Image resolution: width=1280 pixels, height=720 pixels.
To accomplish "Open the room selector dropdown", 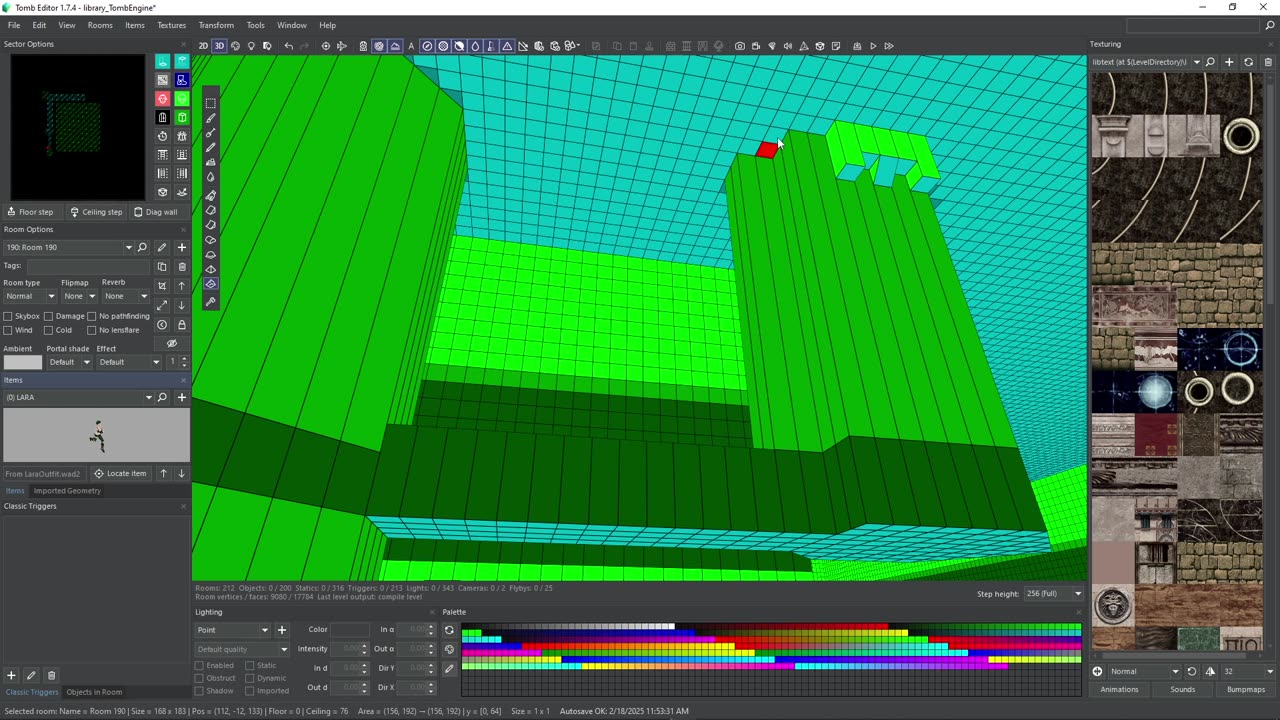I will [128, 247].
